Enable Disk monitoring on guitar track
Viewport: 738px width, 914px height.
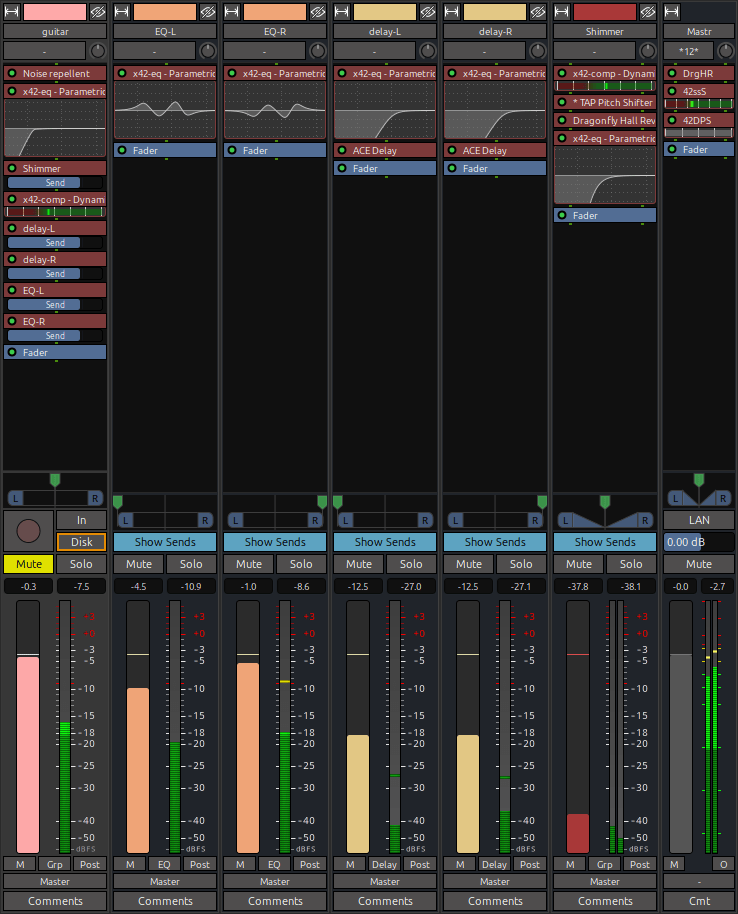81,542
